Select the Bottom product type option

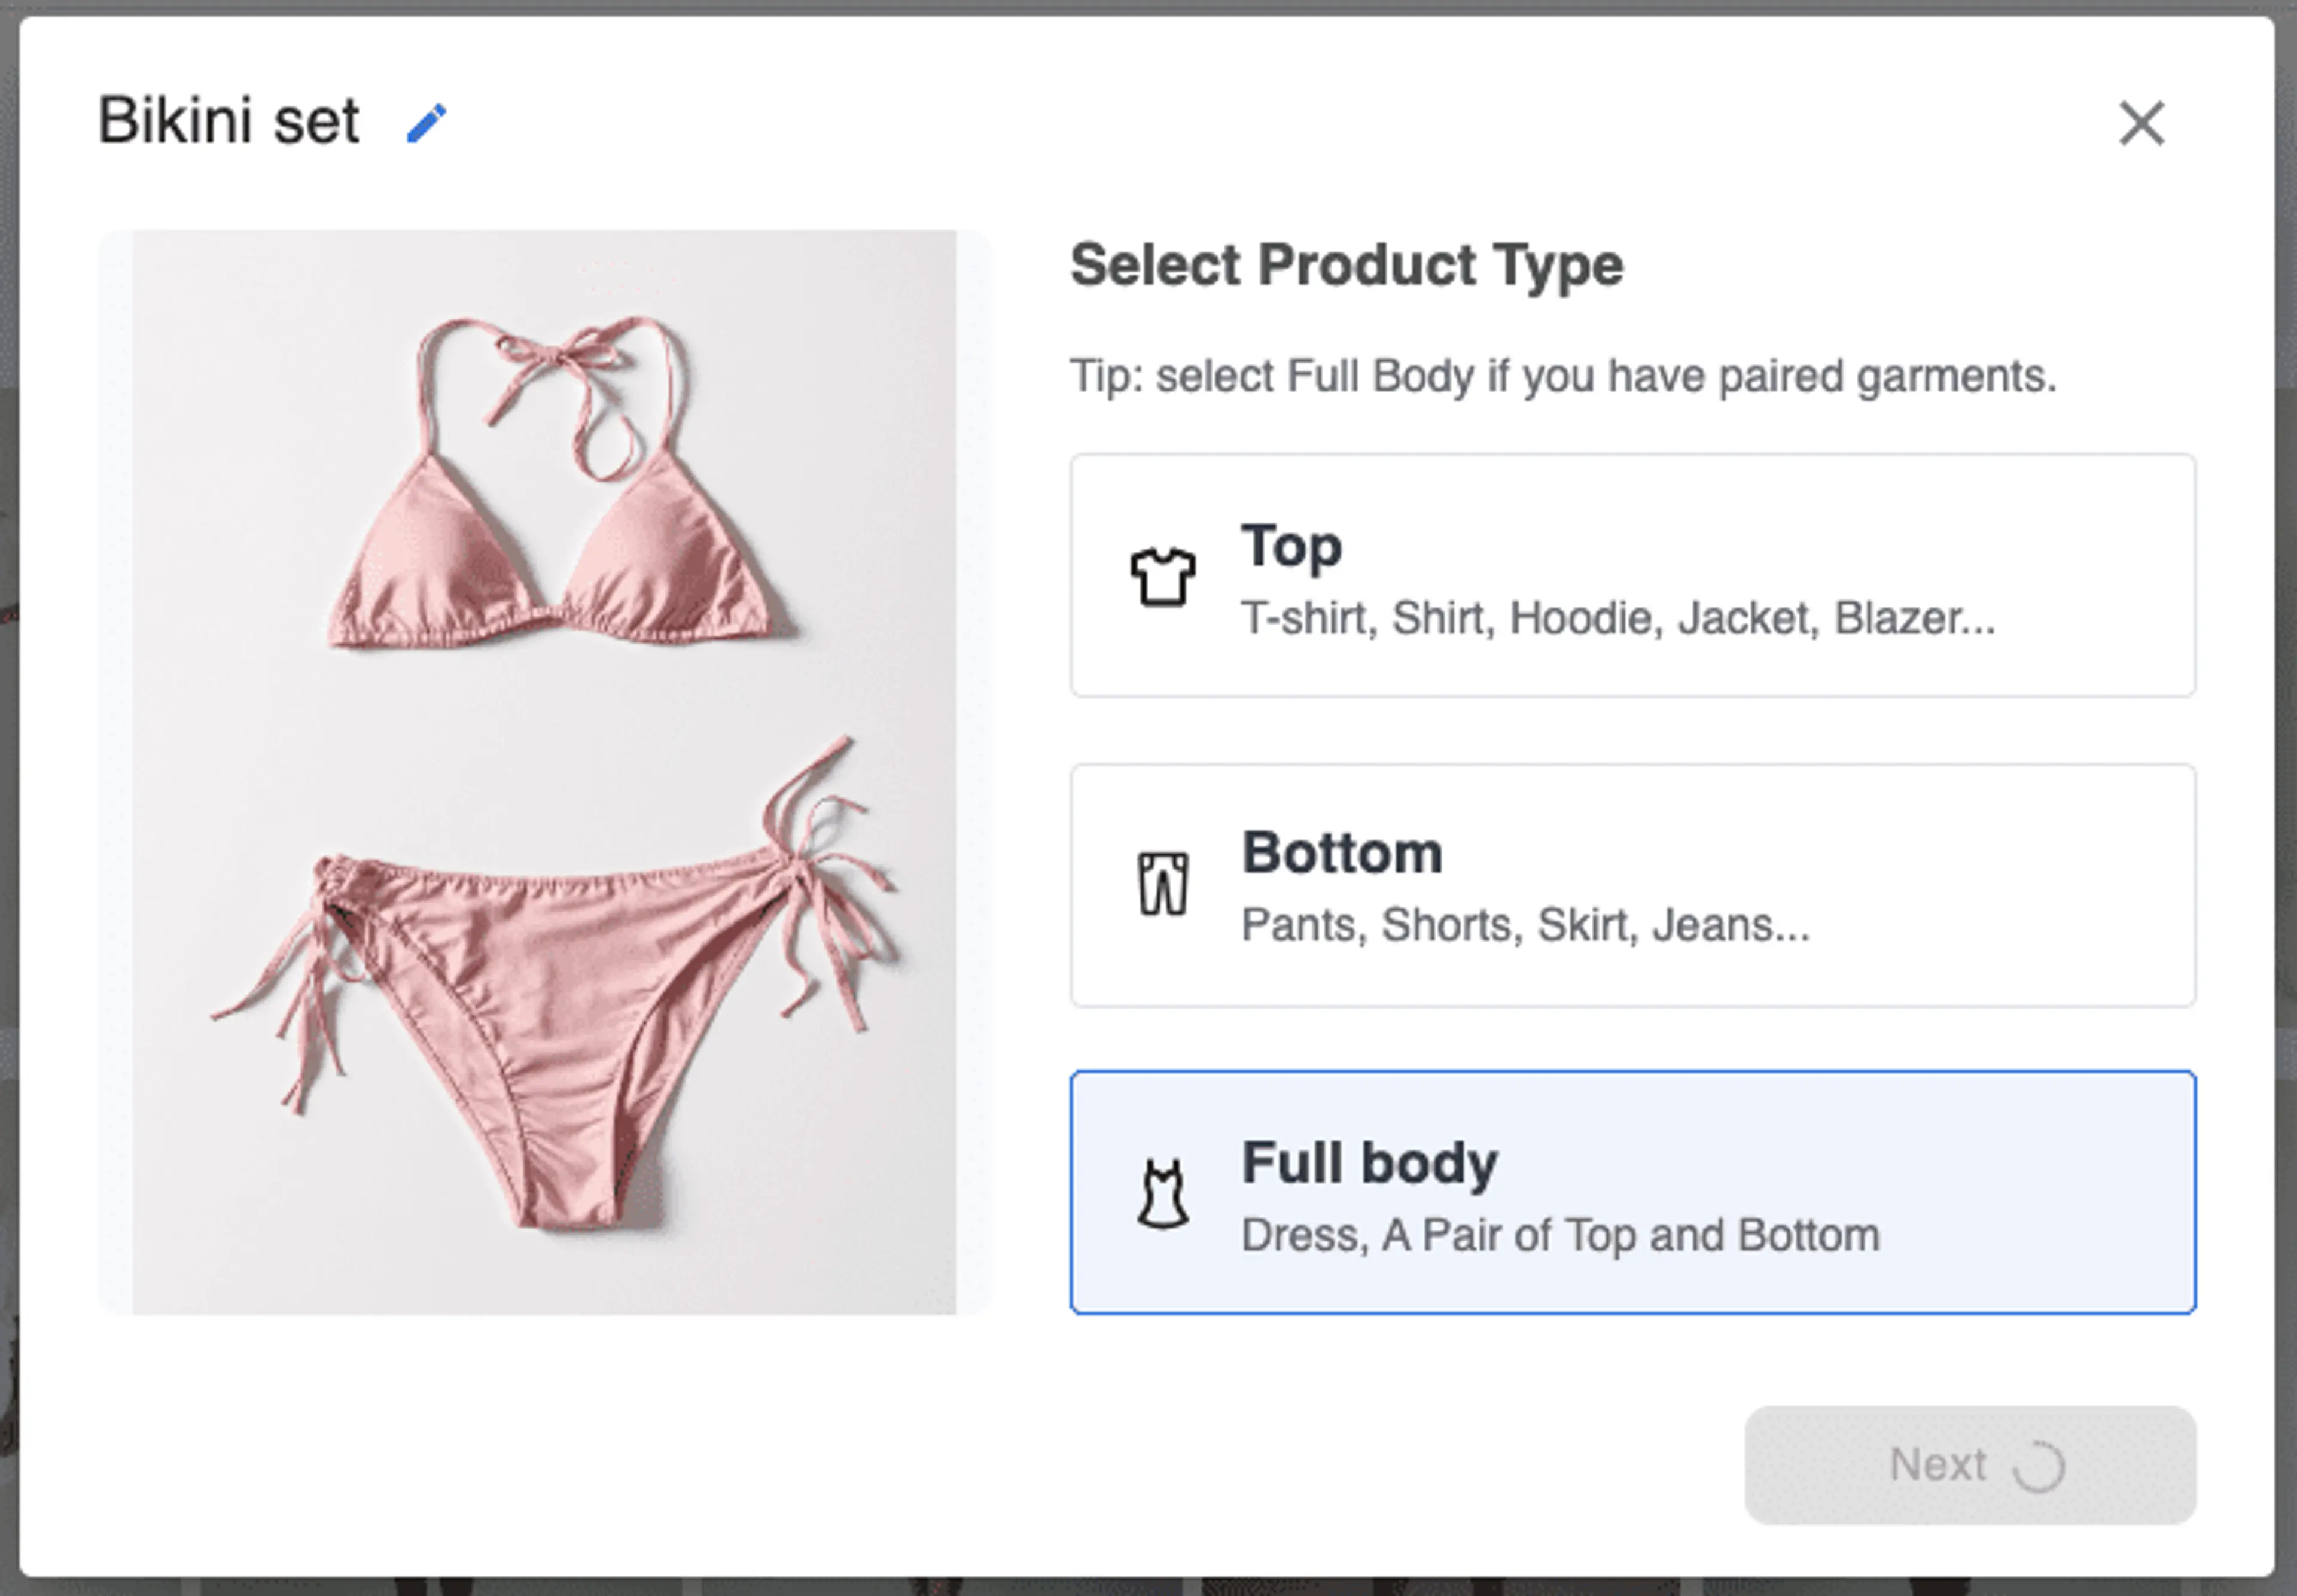[x=1632, y=885]
